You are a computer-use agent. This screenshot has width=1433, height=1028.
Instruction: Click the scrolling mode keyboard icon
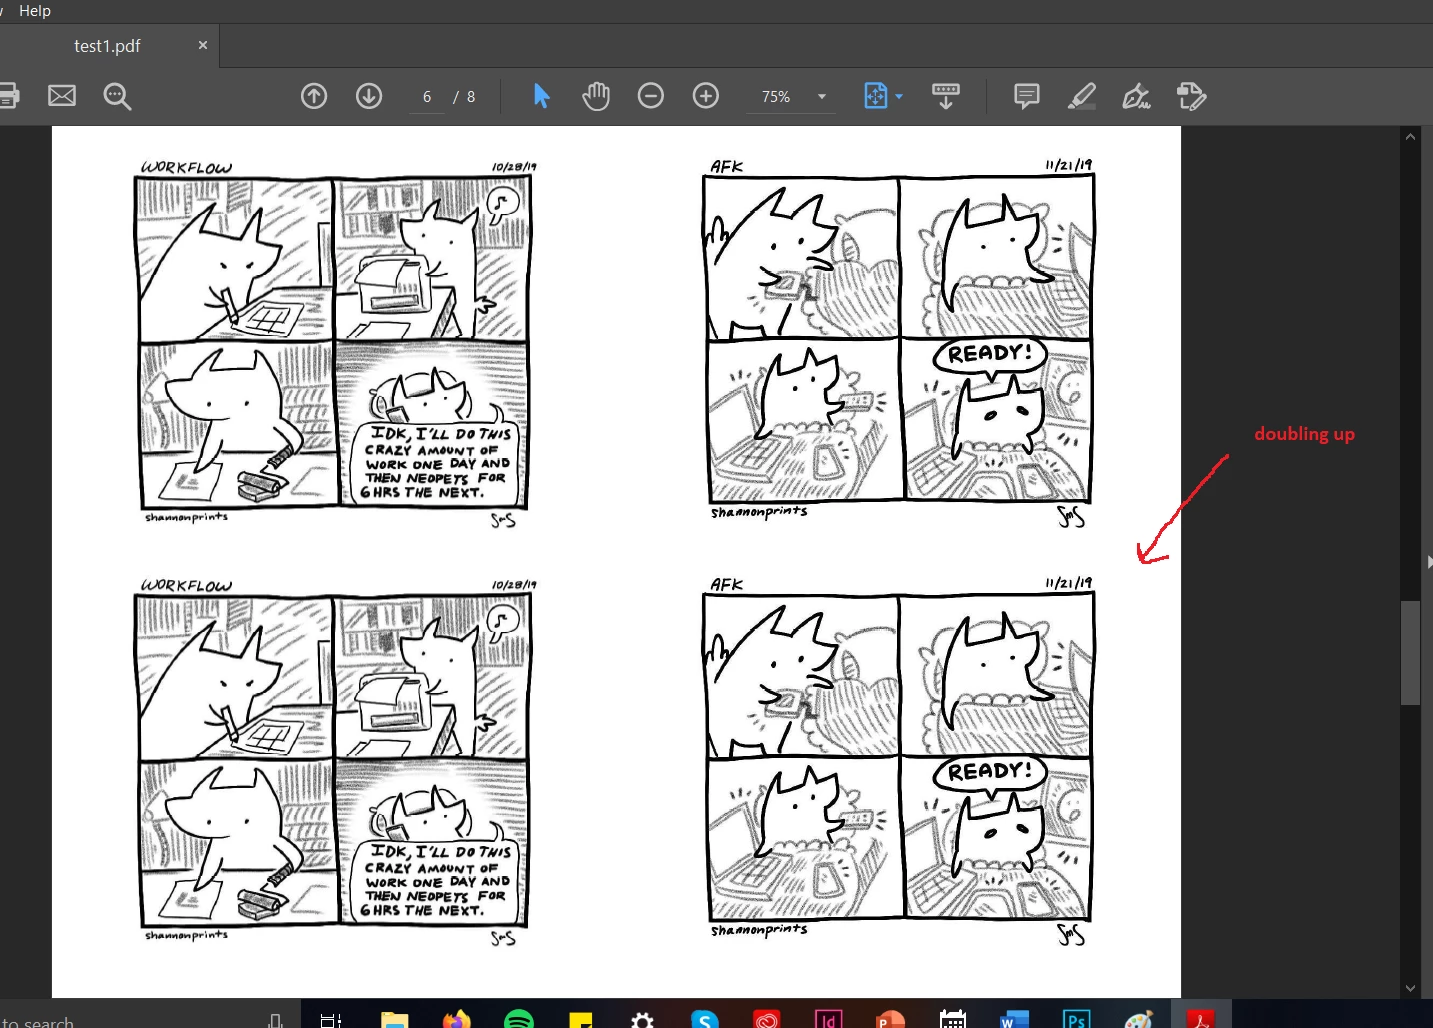pyautogui.click(x=946, y=96)
